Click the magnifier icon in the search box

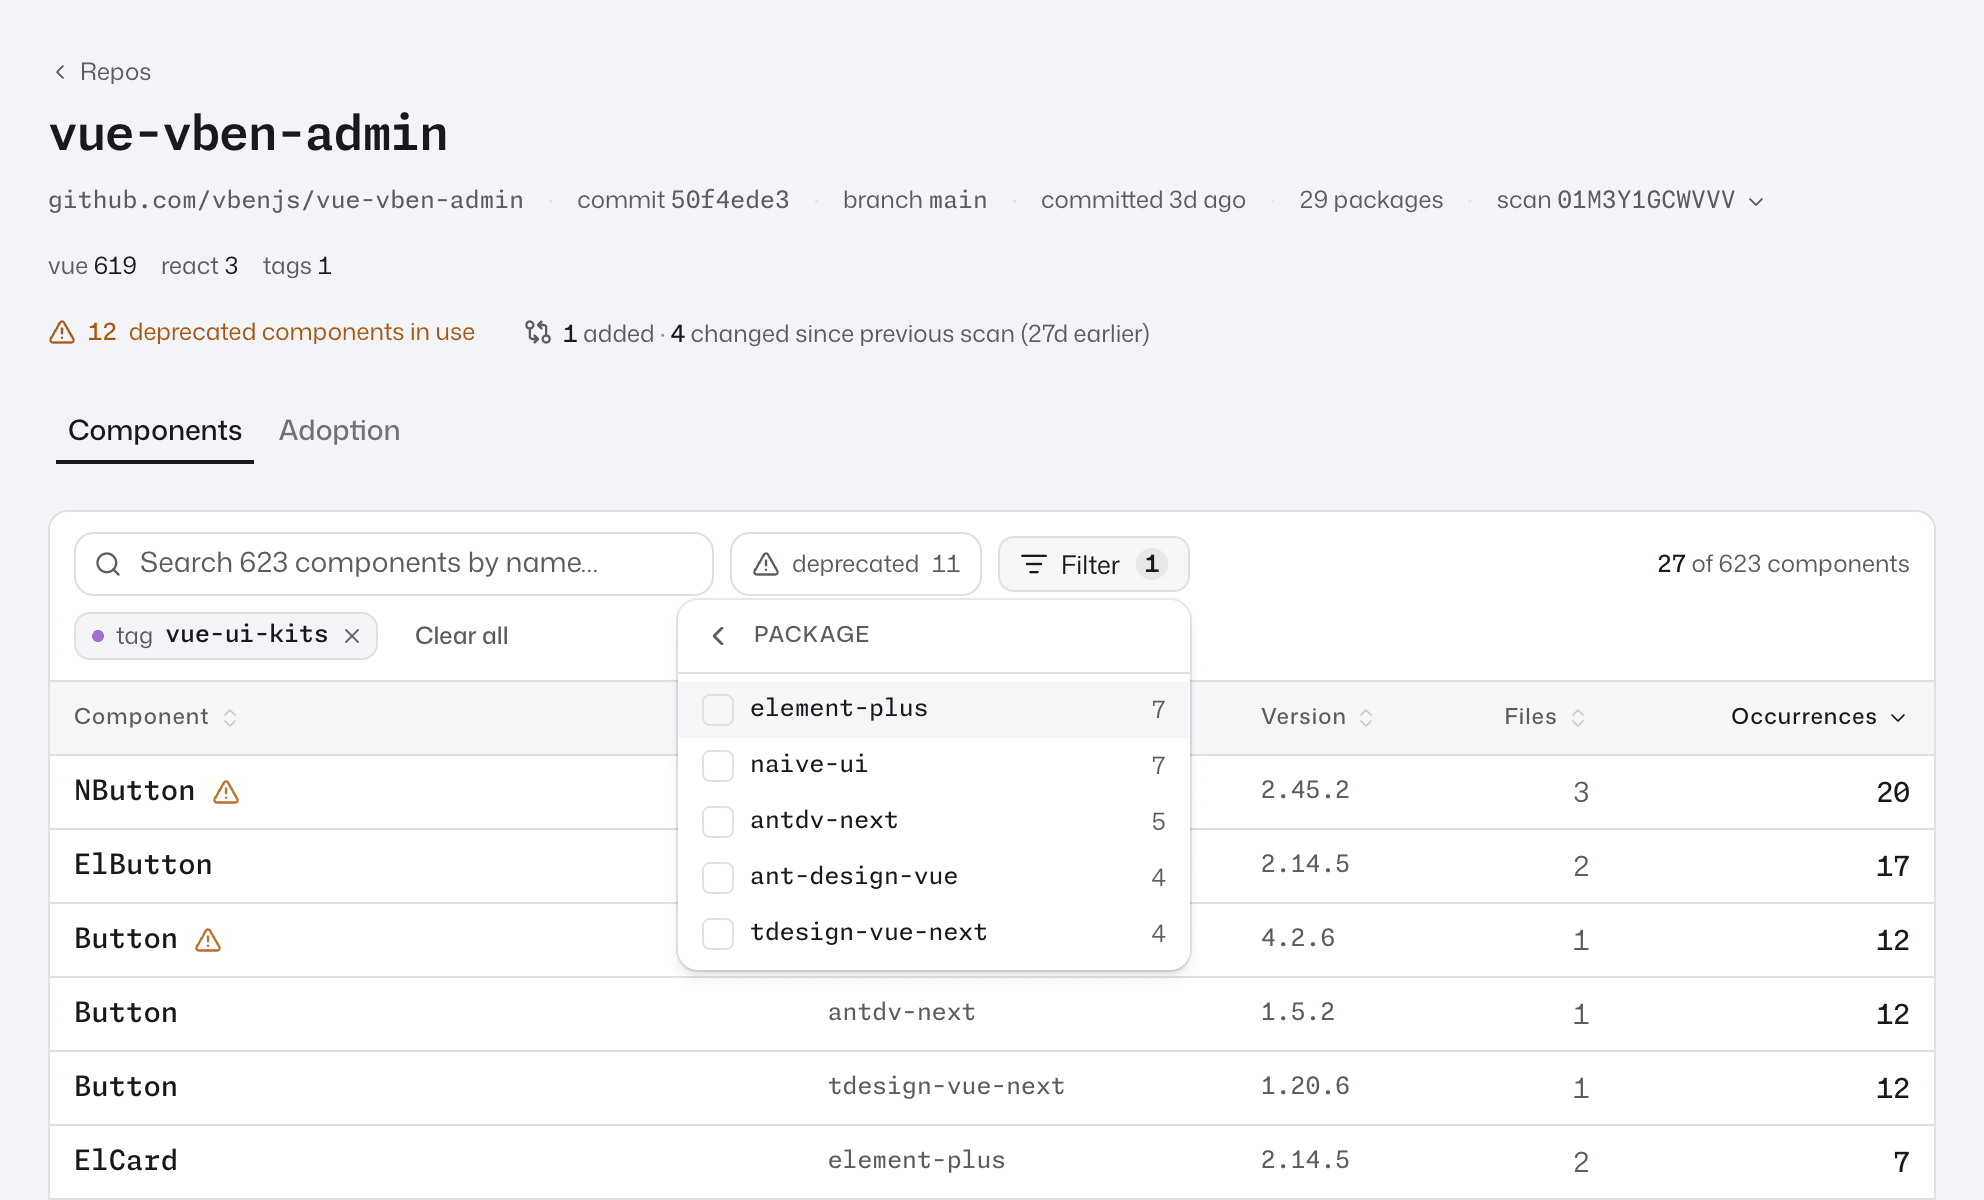point(108,564)
